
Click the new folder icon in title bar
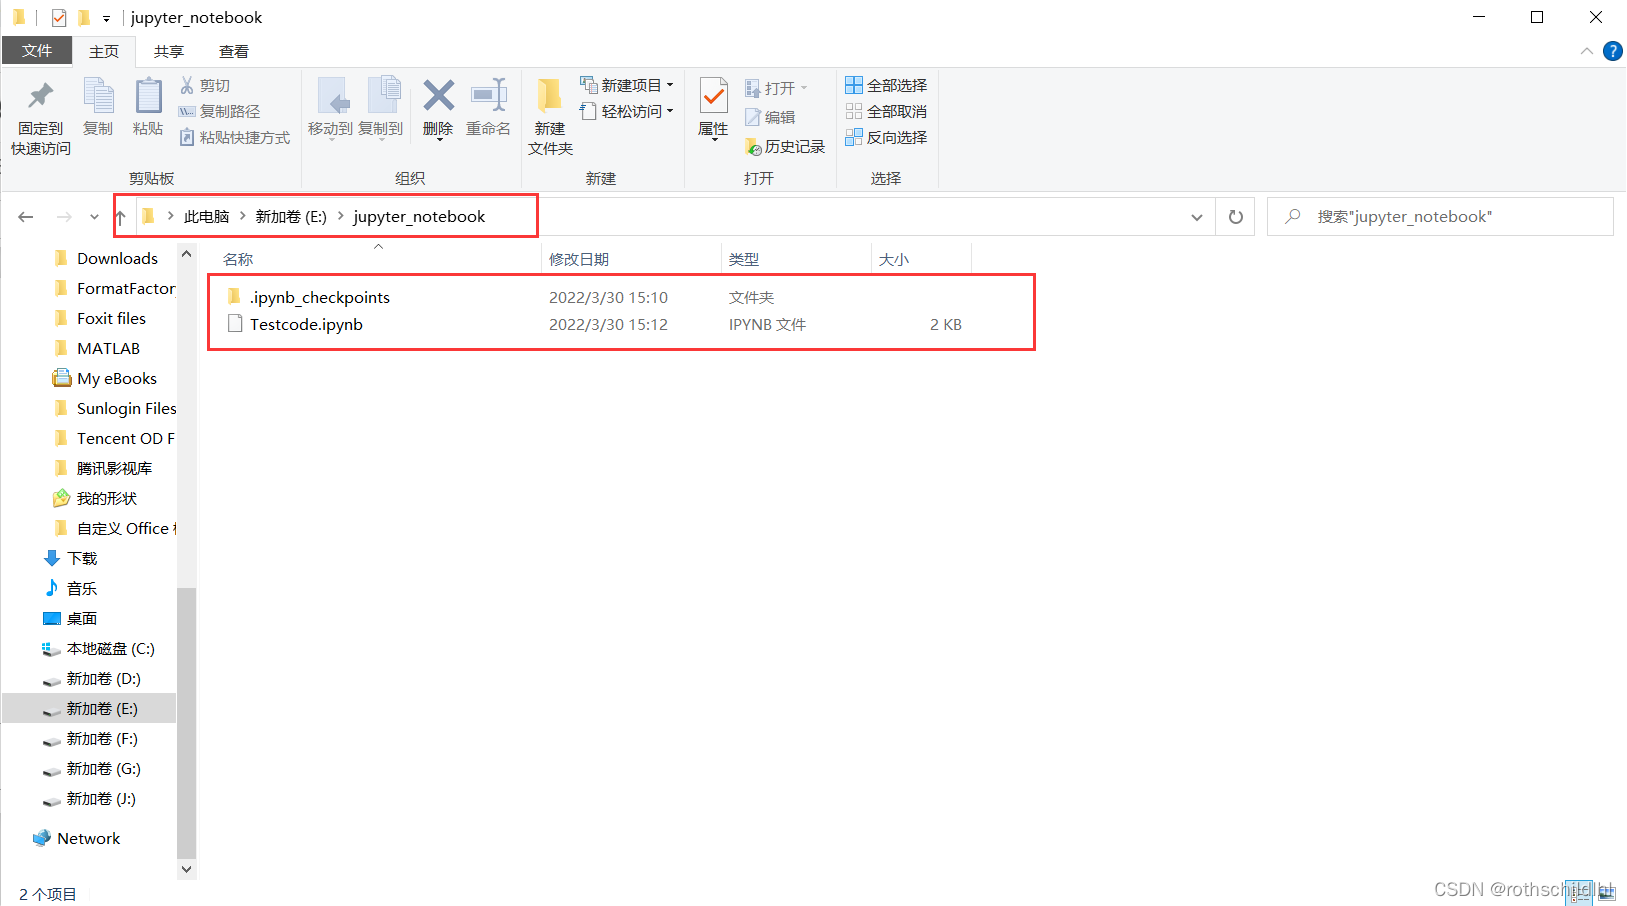pyautogui.click(x=84, y=18)
